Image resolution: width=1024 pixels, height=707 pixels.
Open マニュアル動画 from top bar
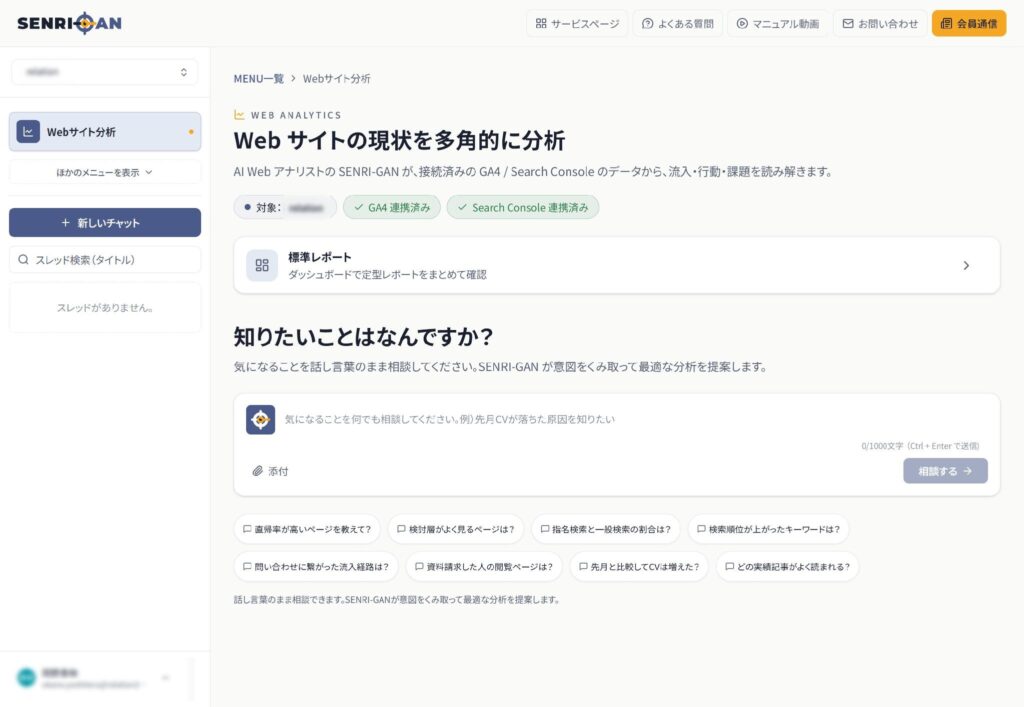(x=778, y=24)
